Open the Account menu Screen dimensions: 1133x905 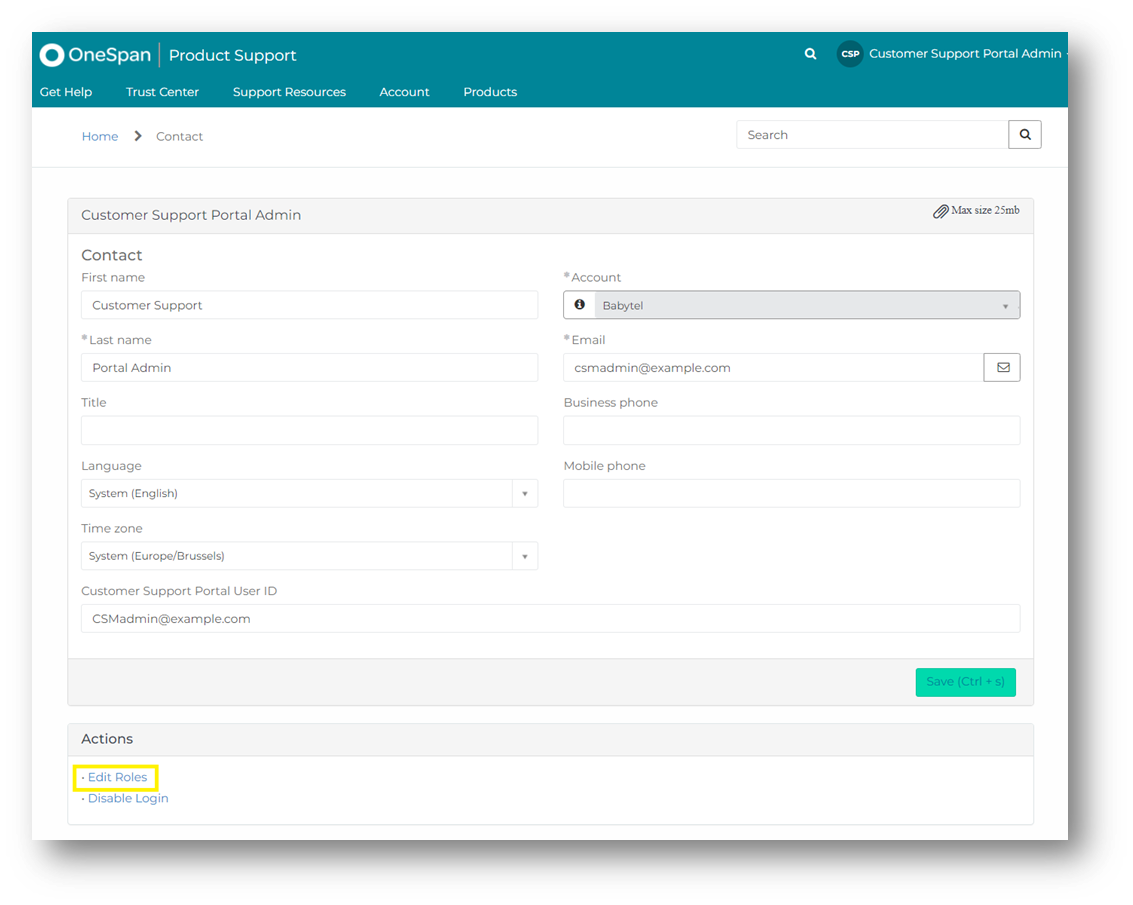point(404,92)
